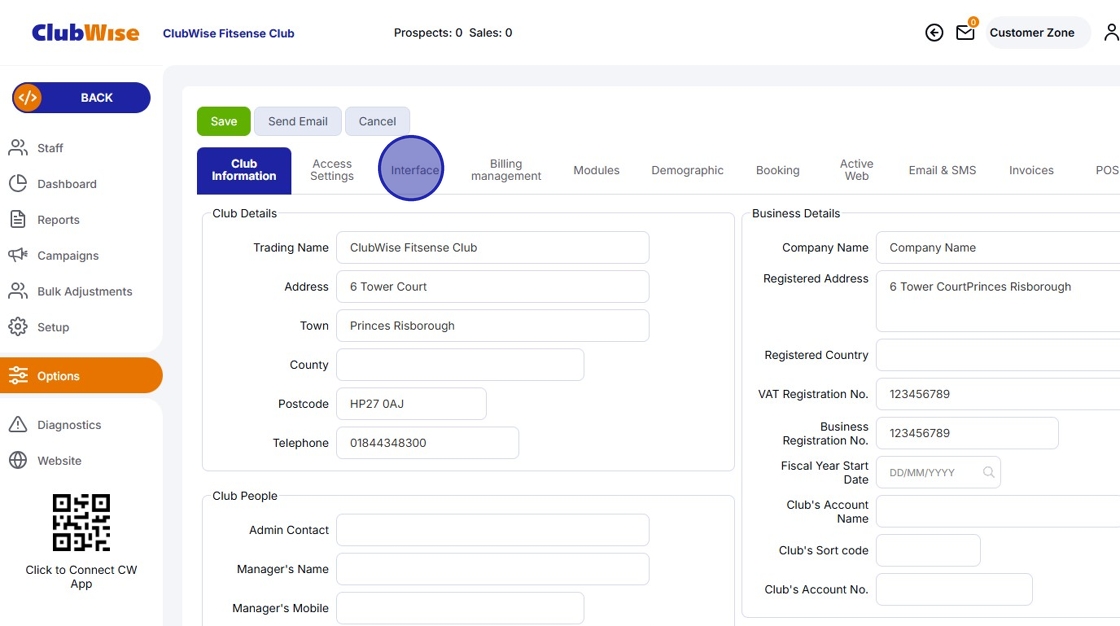
Task: Open the mail envelope notifications icon
Action: coord(965,33)
